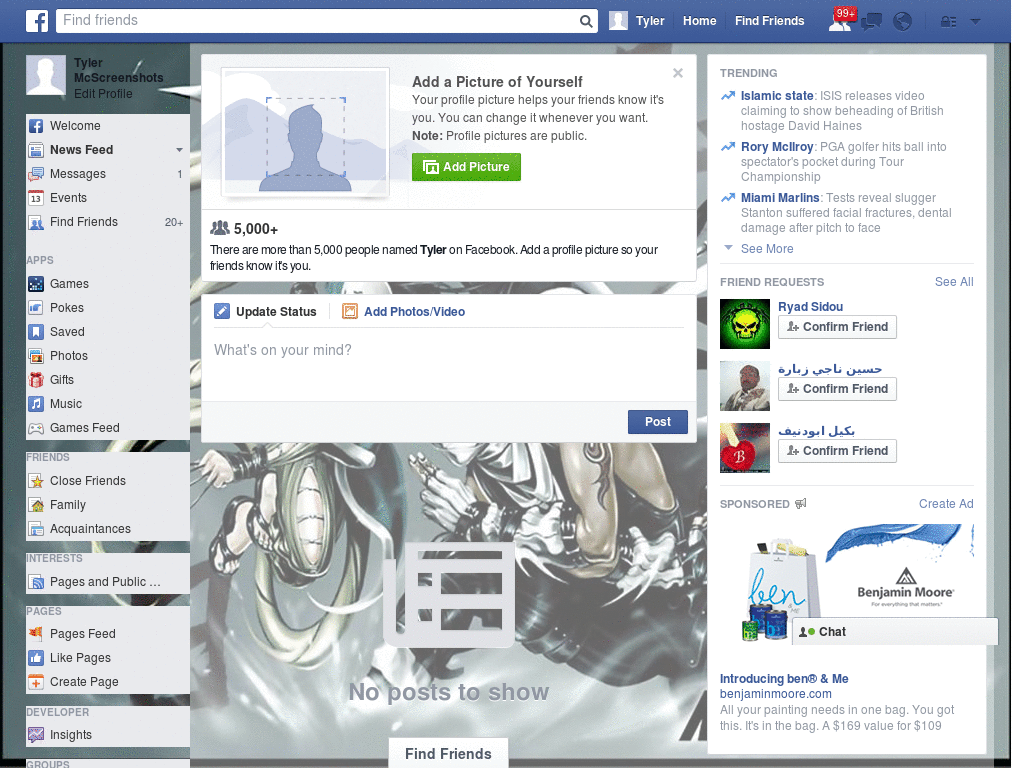Click the Find friends search field

click(317, 21)
